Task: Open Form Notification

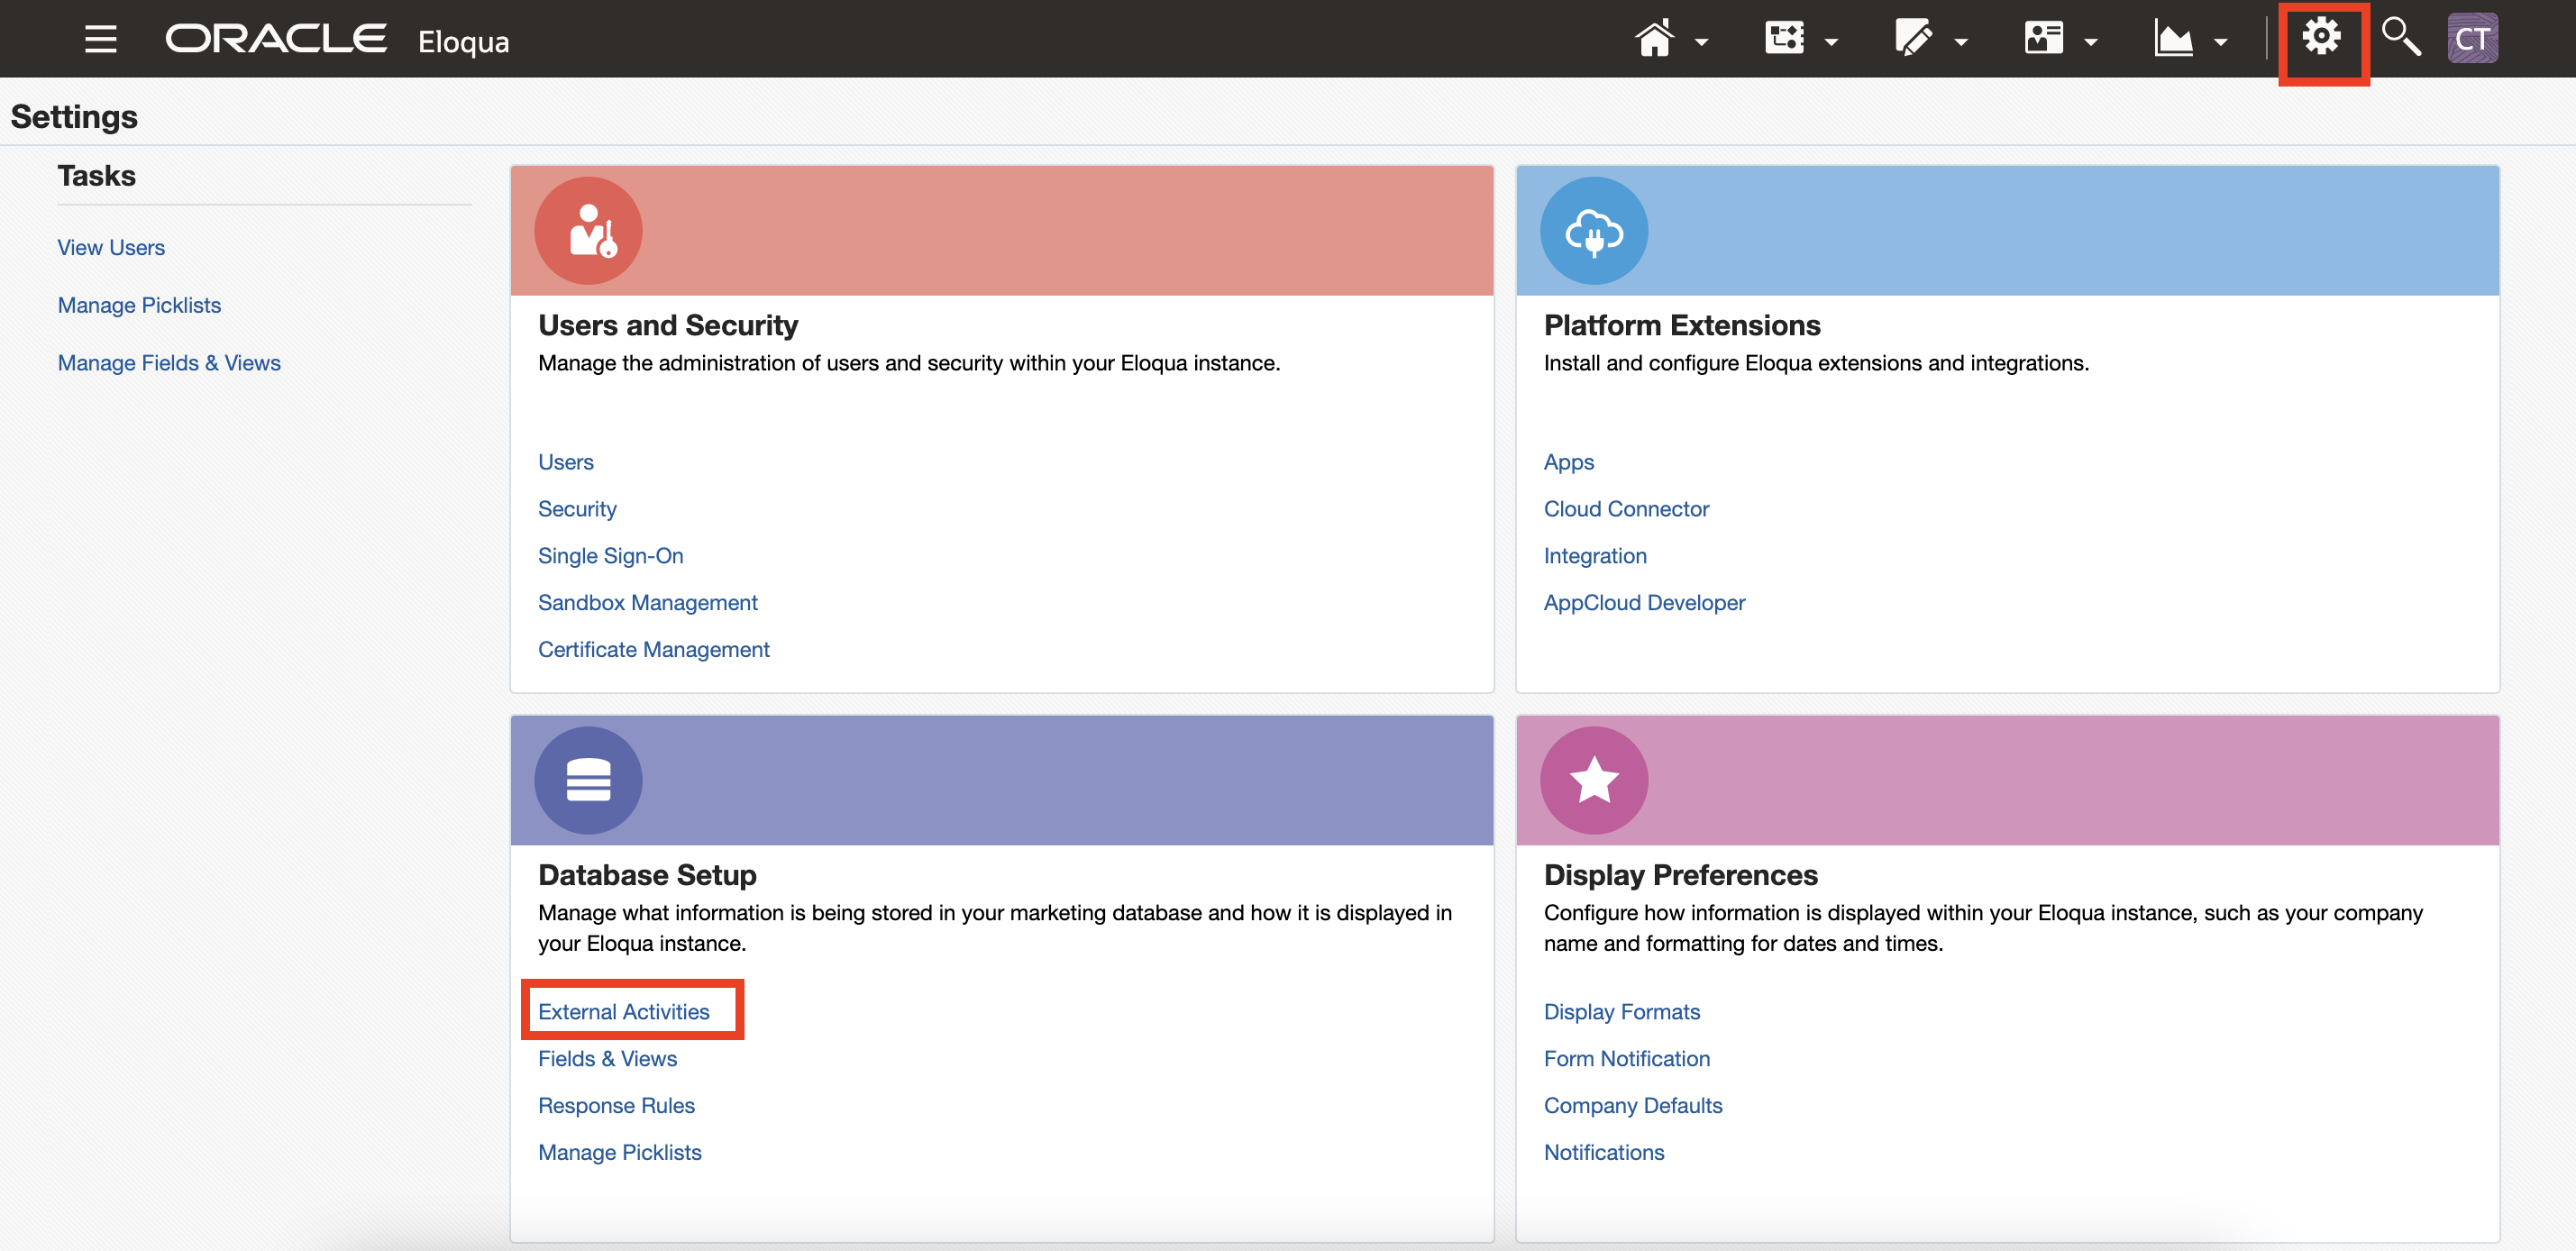Action: coord(1627,1059)
